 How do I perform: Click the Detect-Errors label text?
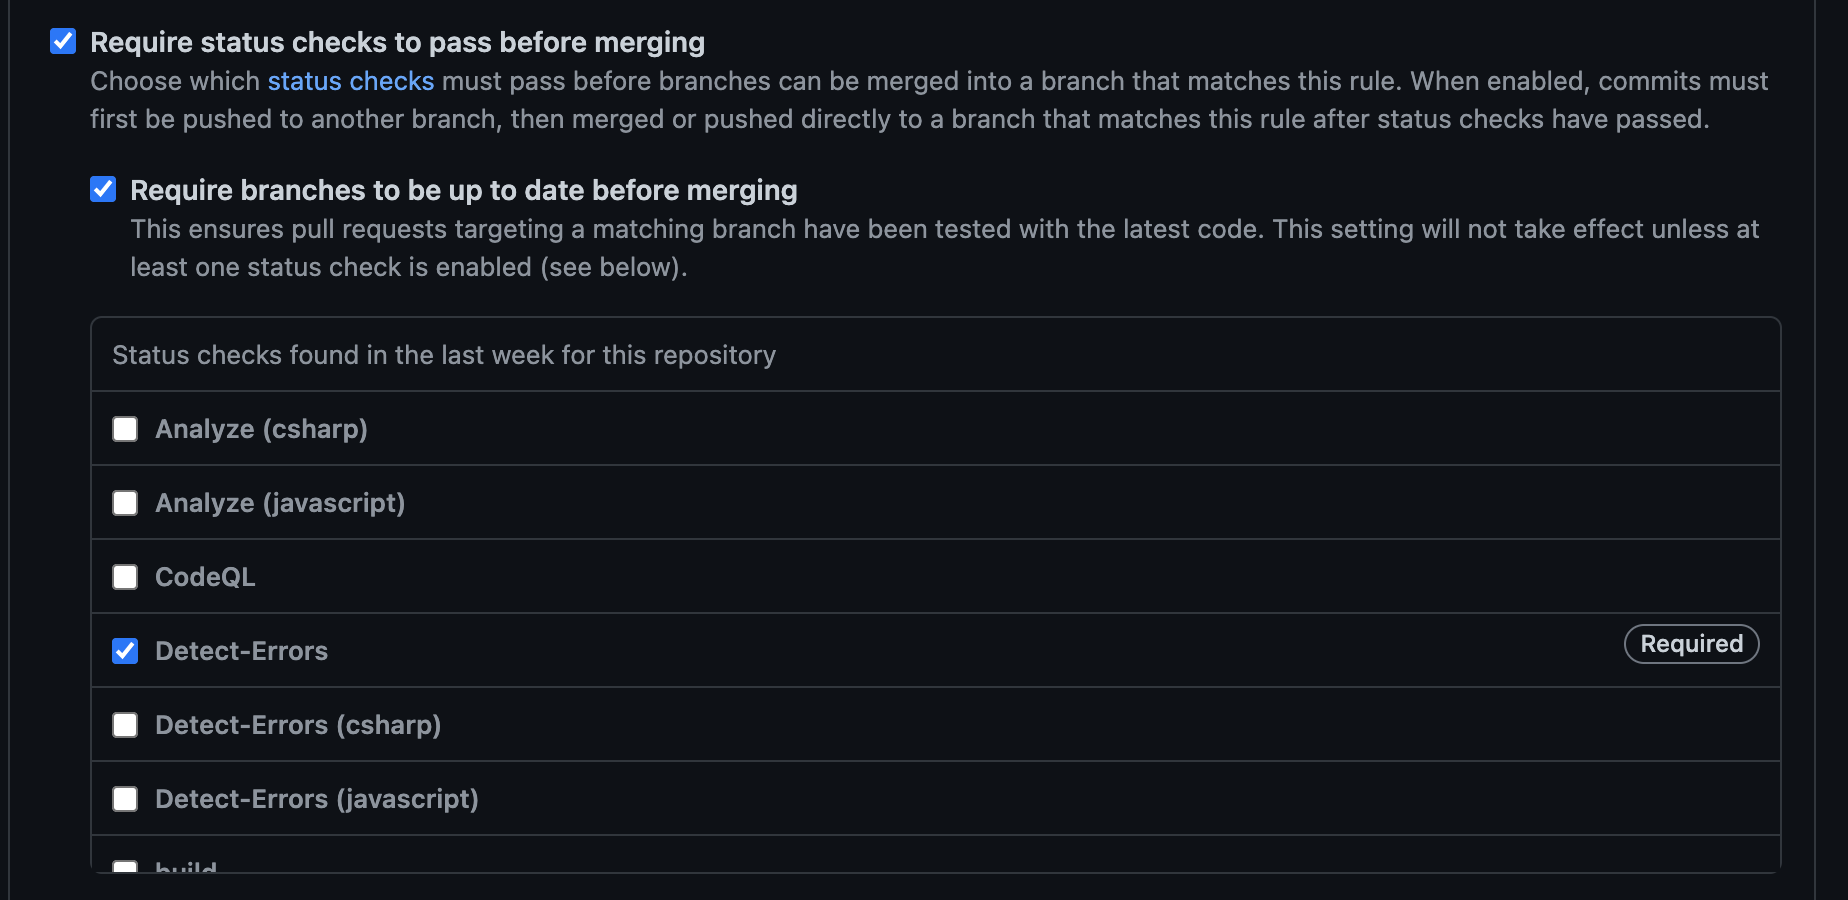[241, 651]
